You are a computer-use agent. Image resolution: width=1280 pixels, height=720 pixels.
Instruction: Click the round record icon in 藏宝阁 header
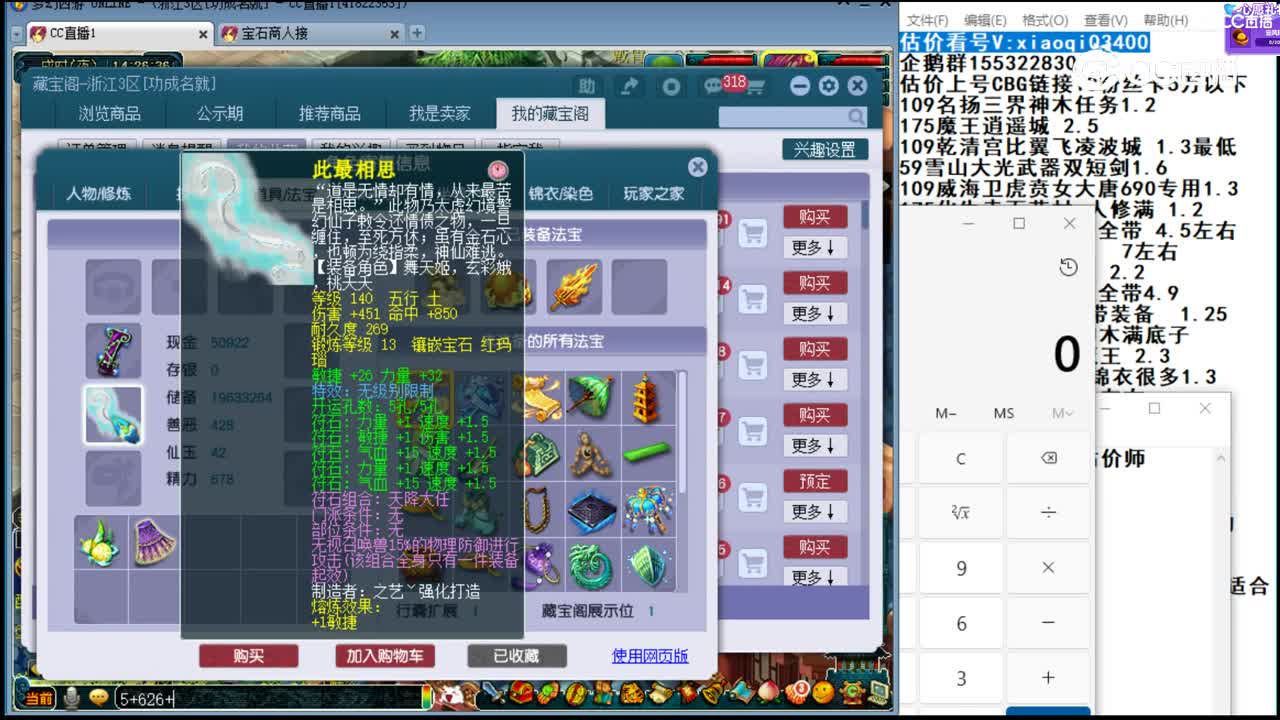pos(671,87)
